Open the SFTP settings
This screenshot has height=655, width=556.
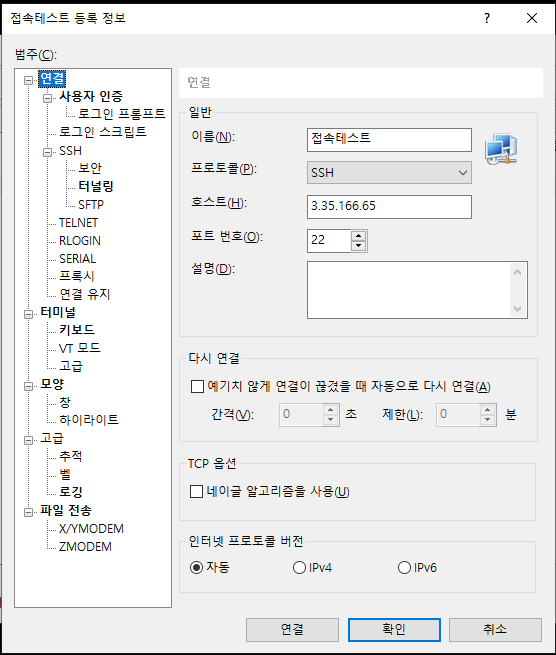click(x=91, y=205)
